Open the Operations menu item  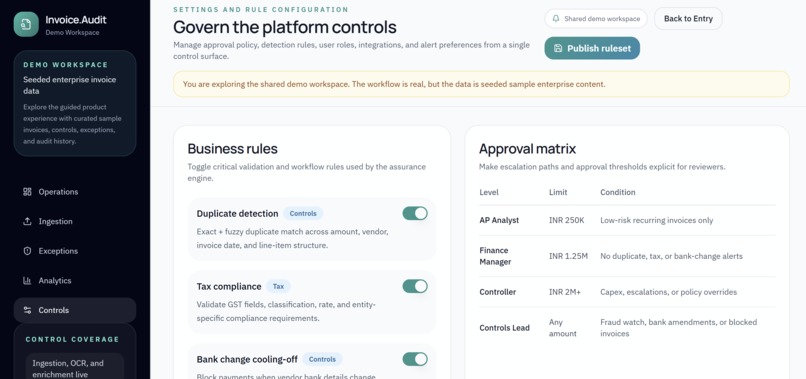coord(75,192)
